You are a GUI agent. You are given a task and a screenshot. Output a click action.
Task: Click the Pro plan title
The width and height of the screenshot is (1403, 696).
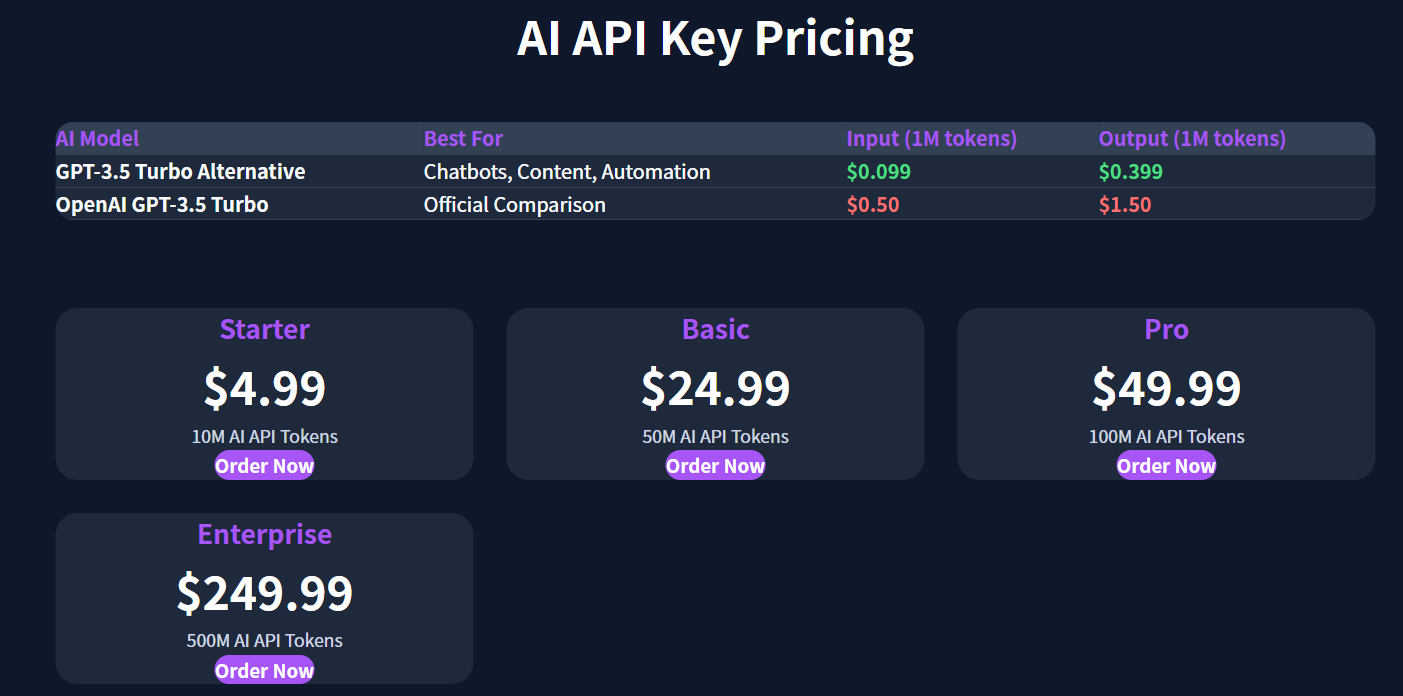click(x=1166, y=330)
